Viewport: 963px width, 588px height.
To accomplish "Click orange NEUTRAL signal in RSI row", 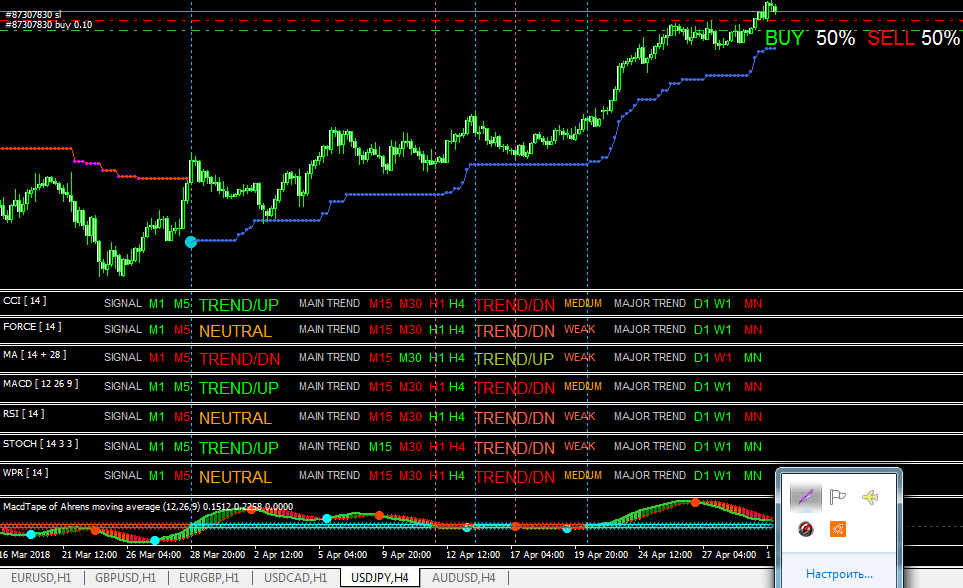I will pos(235,418).
